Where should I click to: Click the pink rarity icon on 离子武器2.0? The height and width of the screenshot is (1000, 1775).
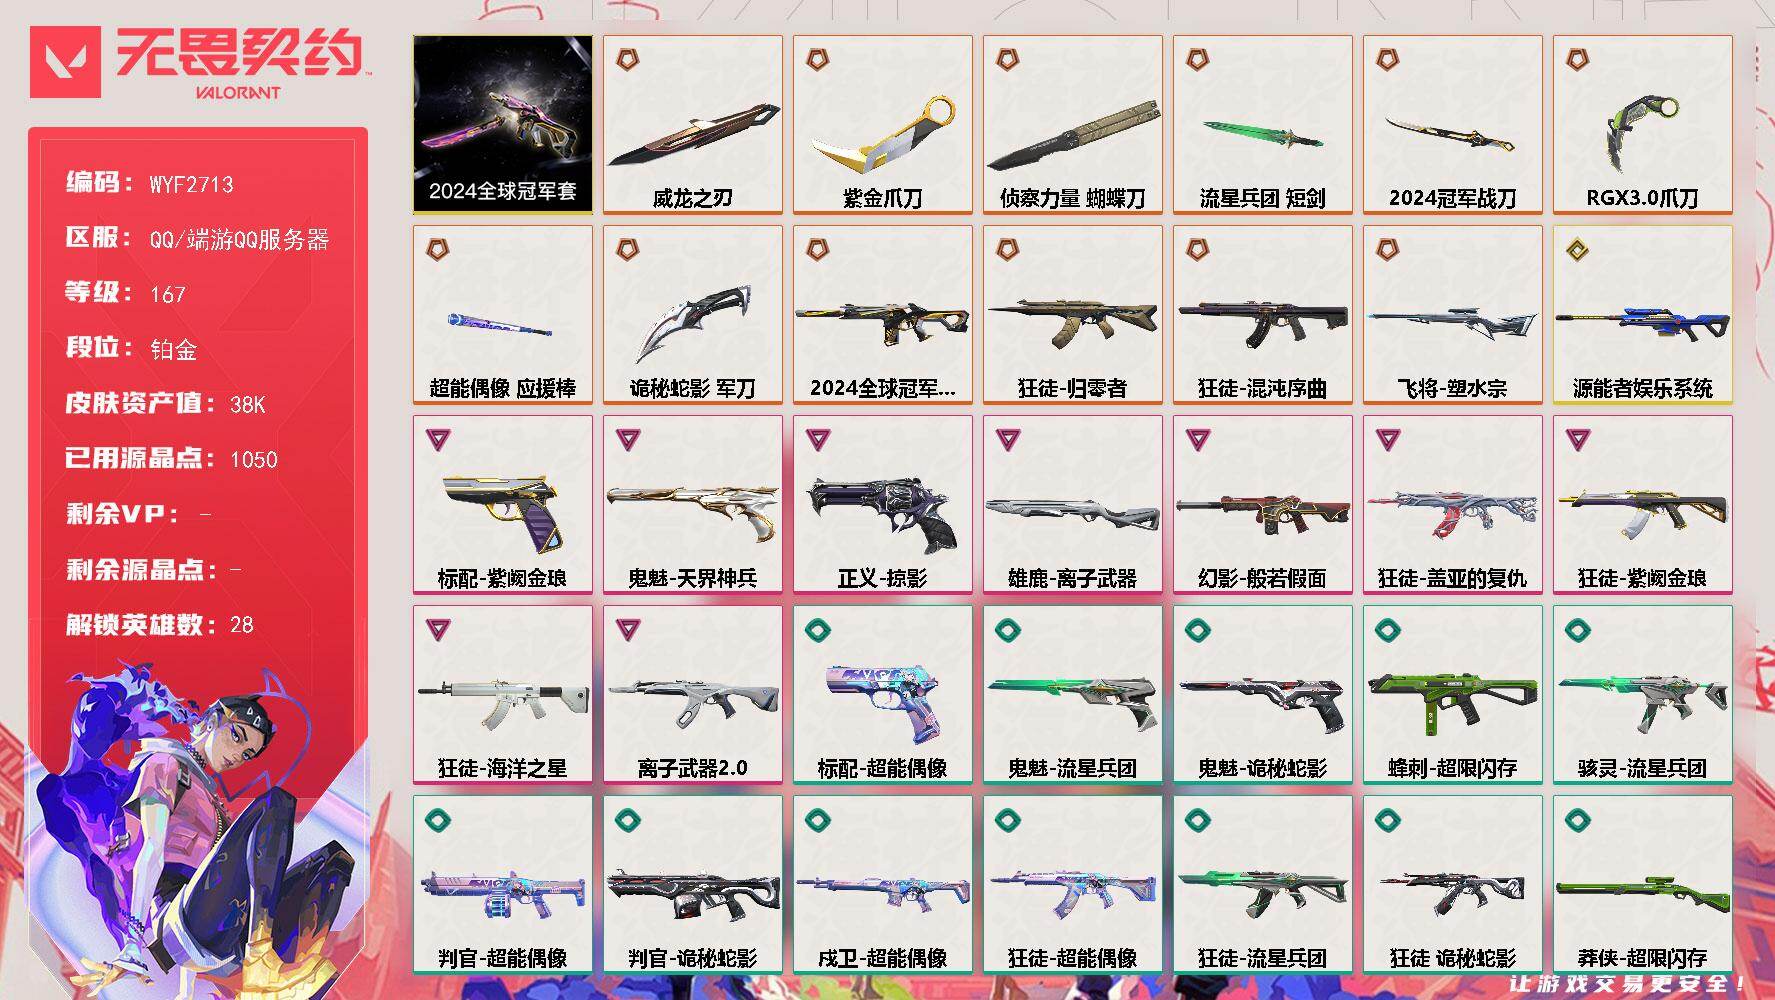[627, 629]
